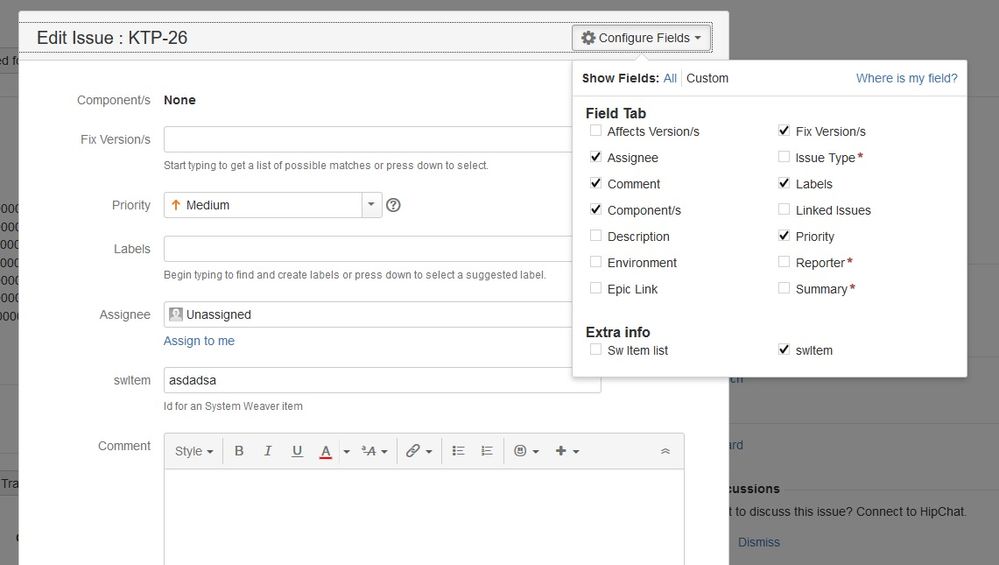Uncheck the Comment field checkbox
This screenshot has height=565, width=999.
[596, 183]
